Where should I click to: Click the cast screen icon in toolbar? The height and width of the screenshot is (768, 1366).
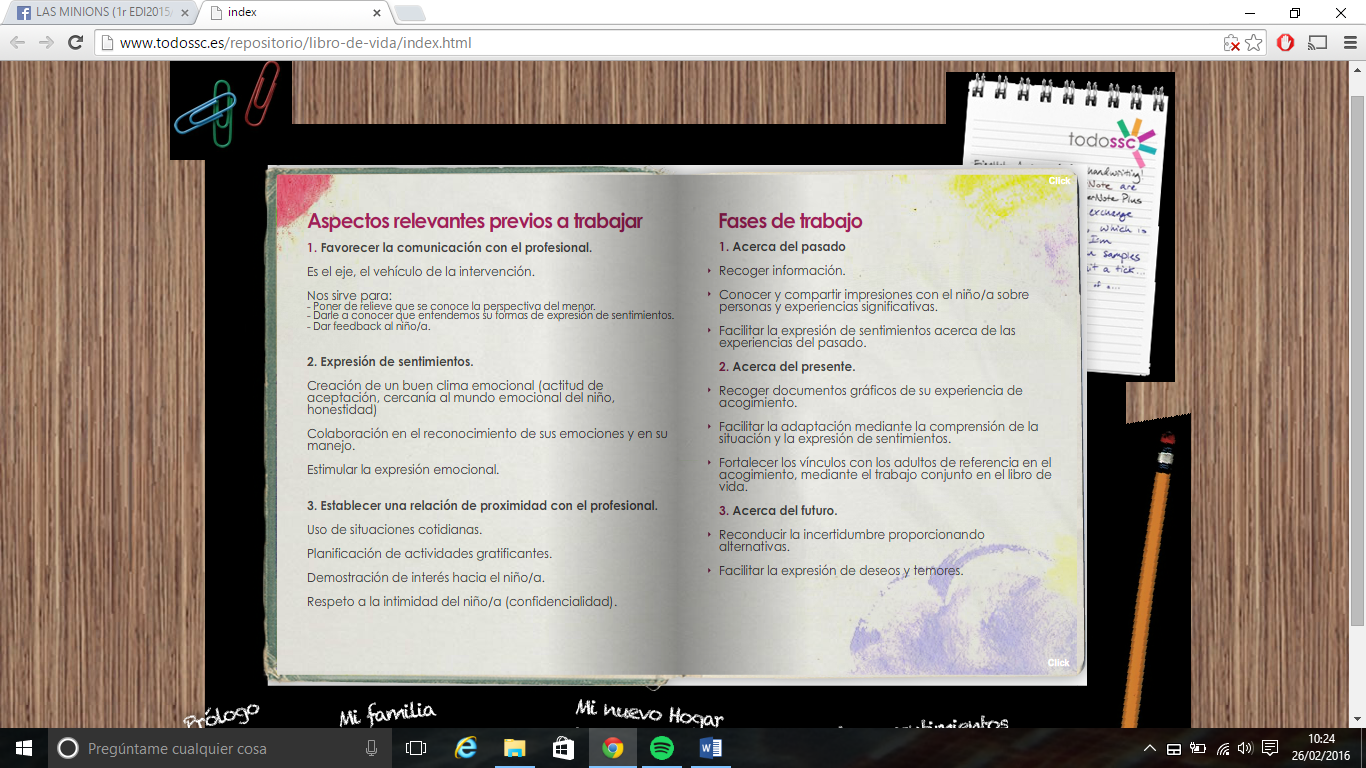1317,43
